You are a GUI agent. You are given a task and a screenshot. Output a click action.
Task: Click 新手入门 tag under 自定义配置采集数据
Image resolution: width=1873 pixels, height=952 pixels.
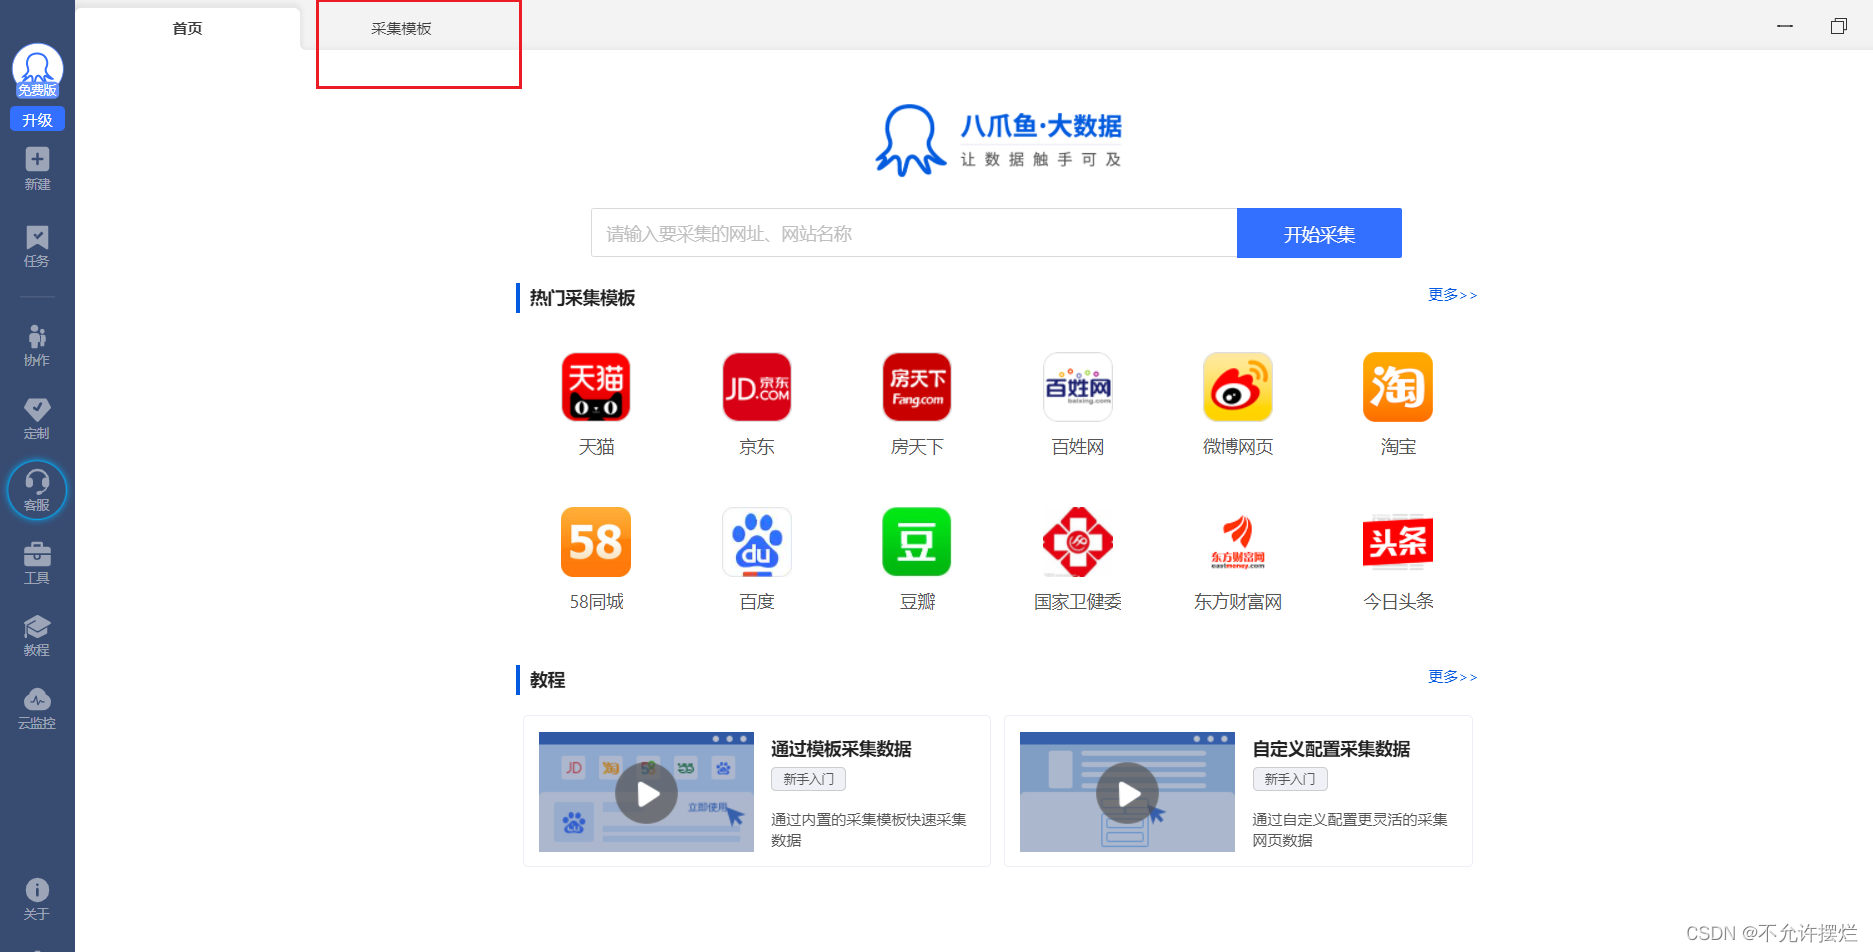1289,779
